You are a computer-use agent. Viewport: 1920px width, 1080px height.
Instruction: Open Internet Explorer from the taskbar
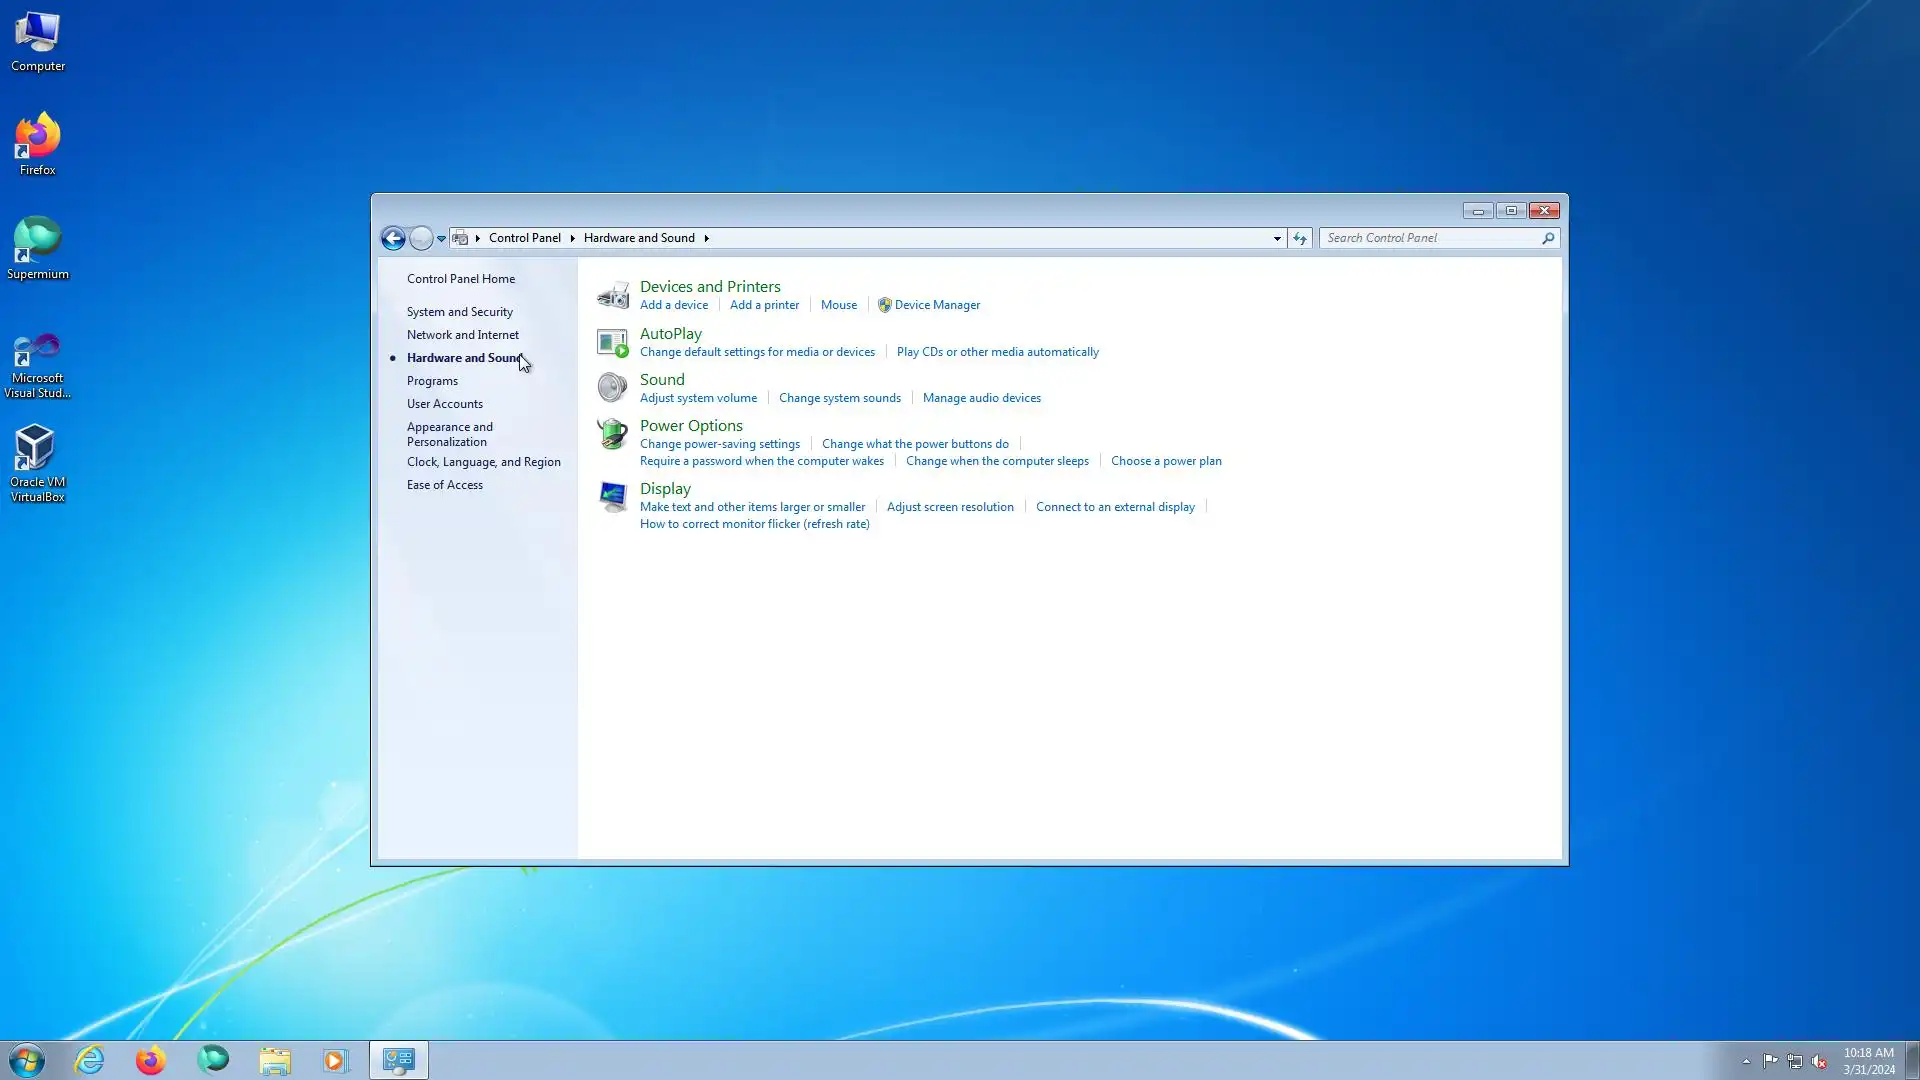(90, 1060)
